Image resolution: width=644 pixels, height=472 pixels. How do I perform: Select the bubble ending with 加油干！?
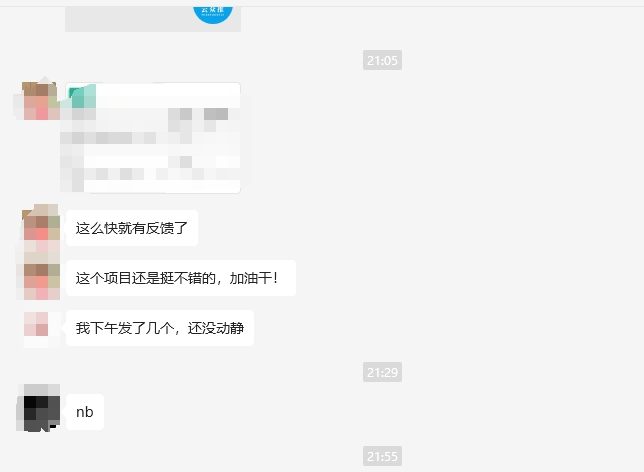point(181,278)
